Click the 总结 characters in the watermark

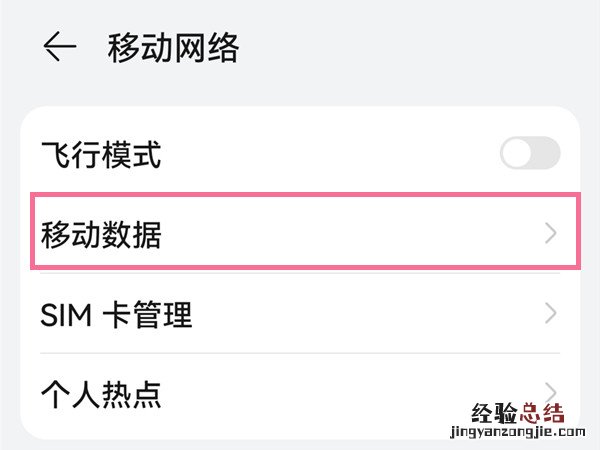click(x=541, y=413)
